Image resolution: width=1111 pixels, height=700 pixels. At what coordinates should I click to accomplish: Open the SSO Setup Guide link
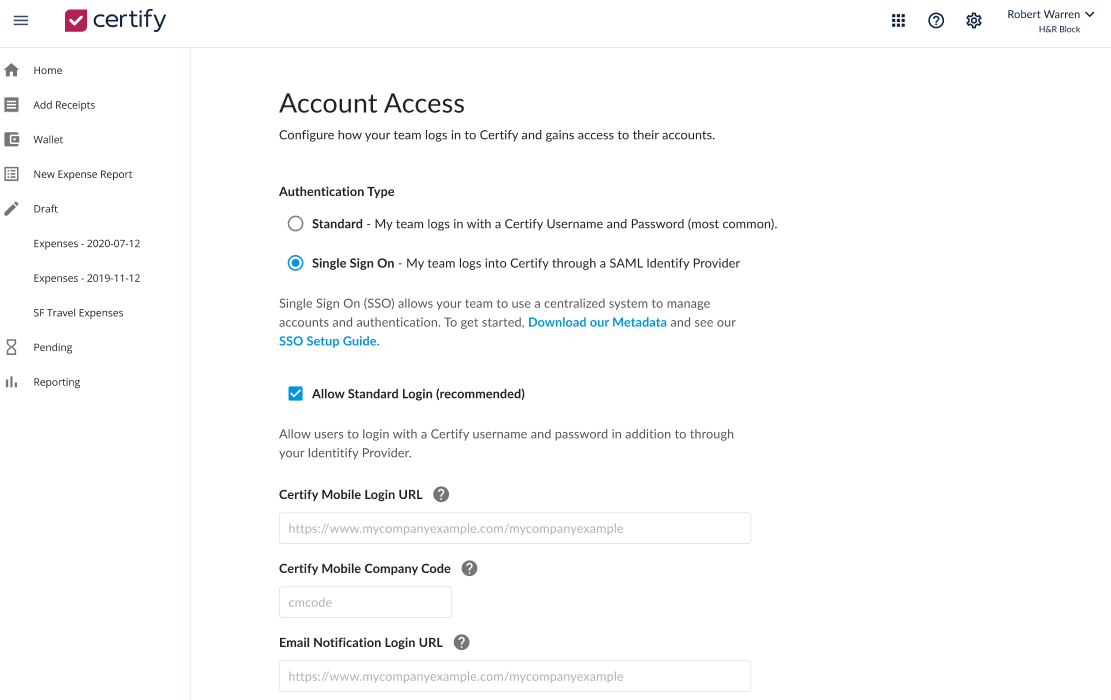pos(329,341)
